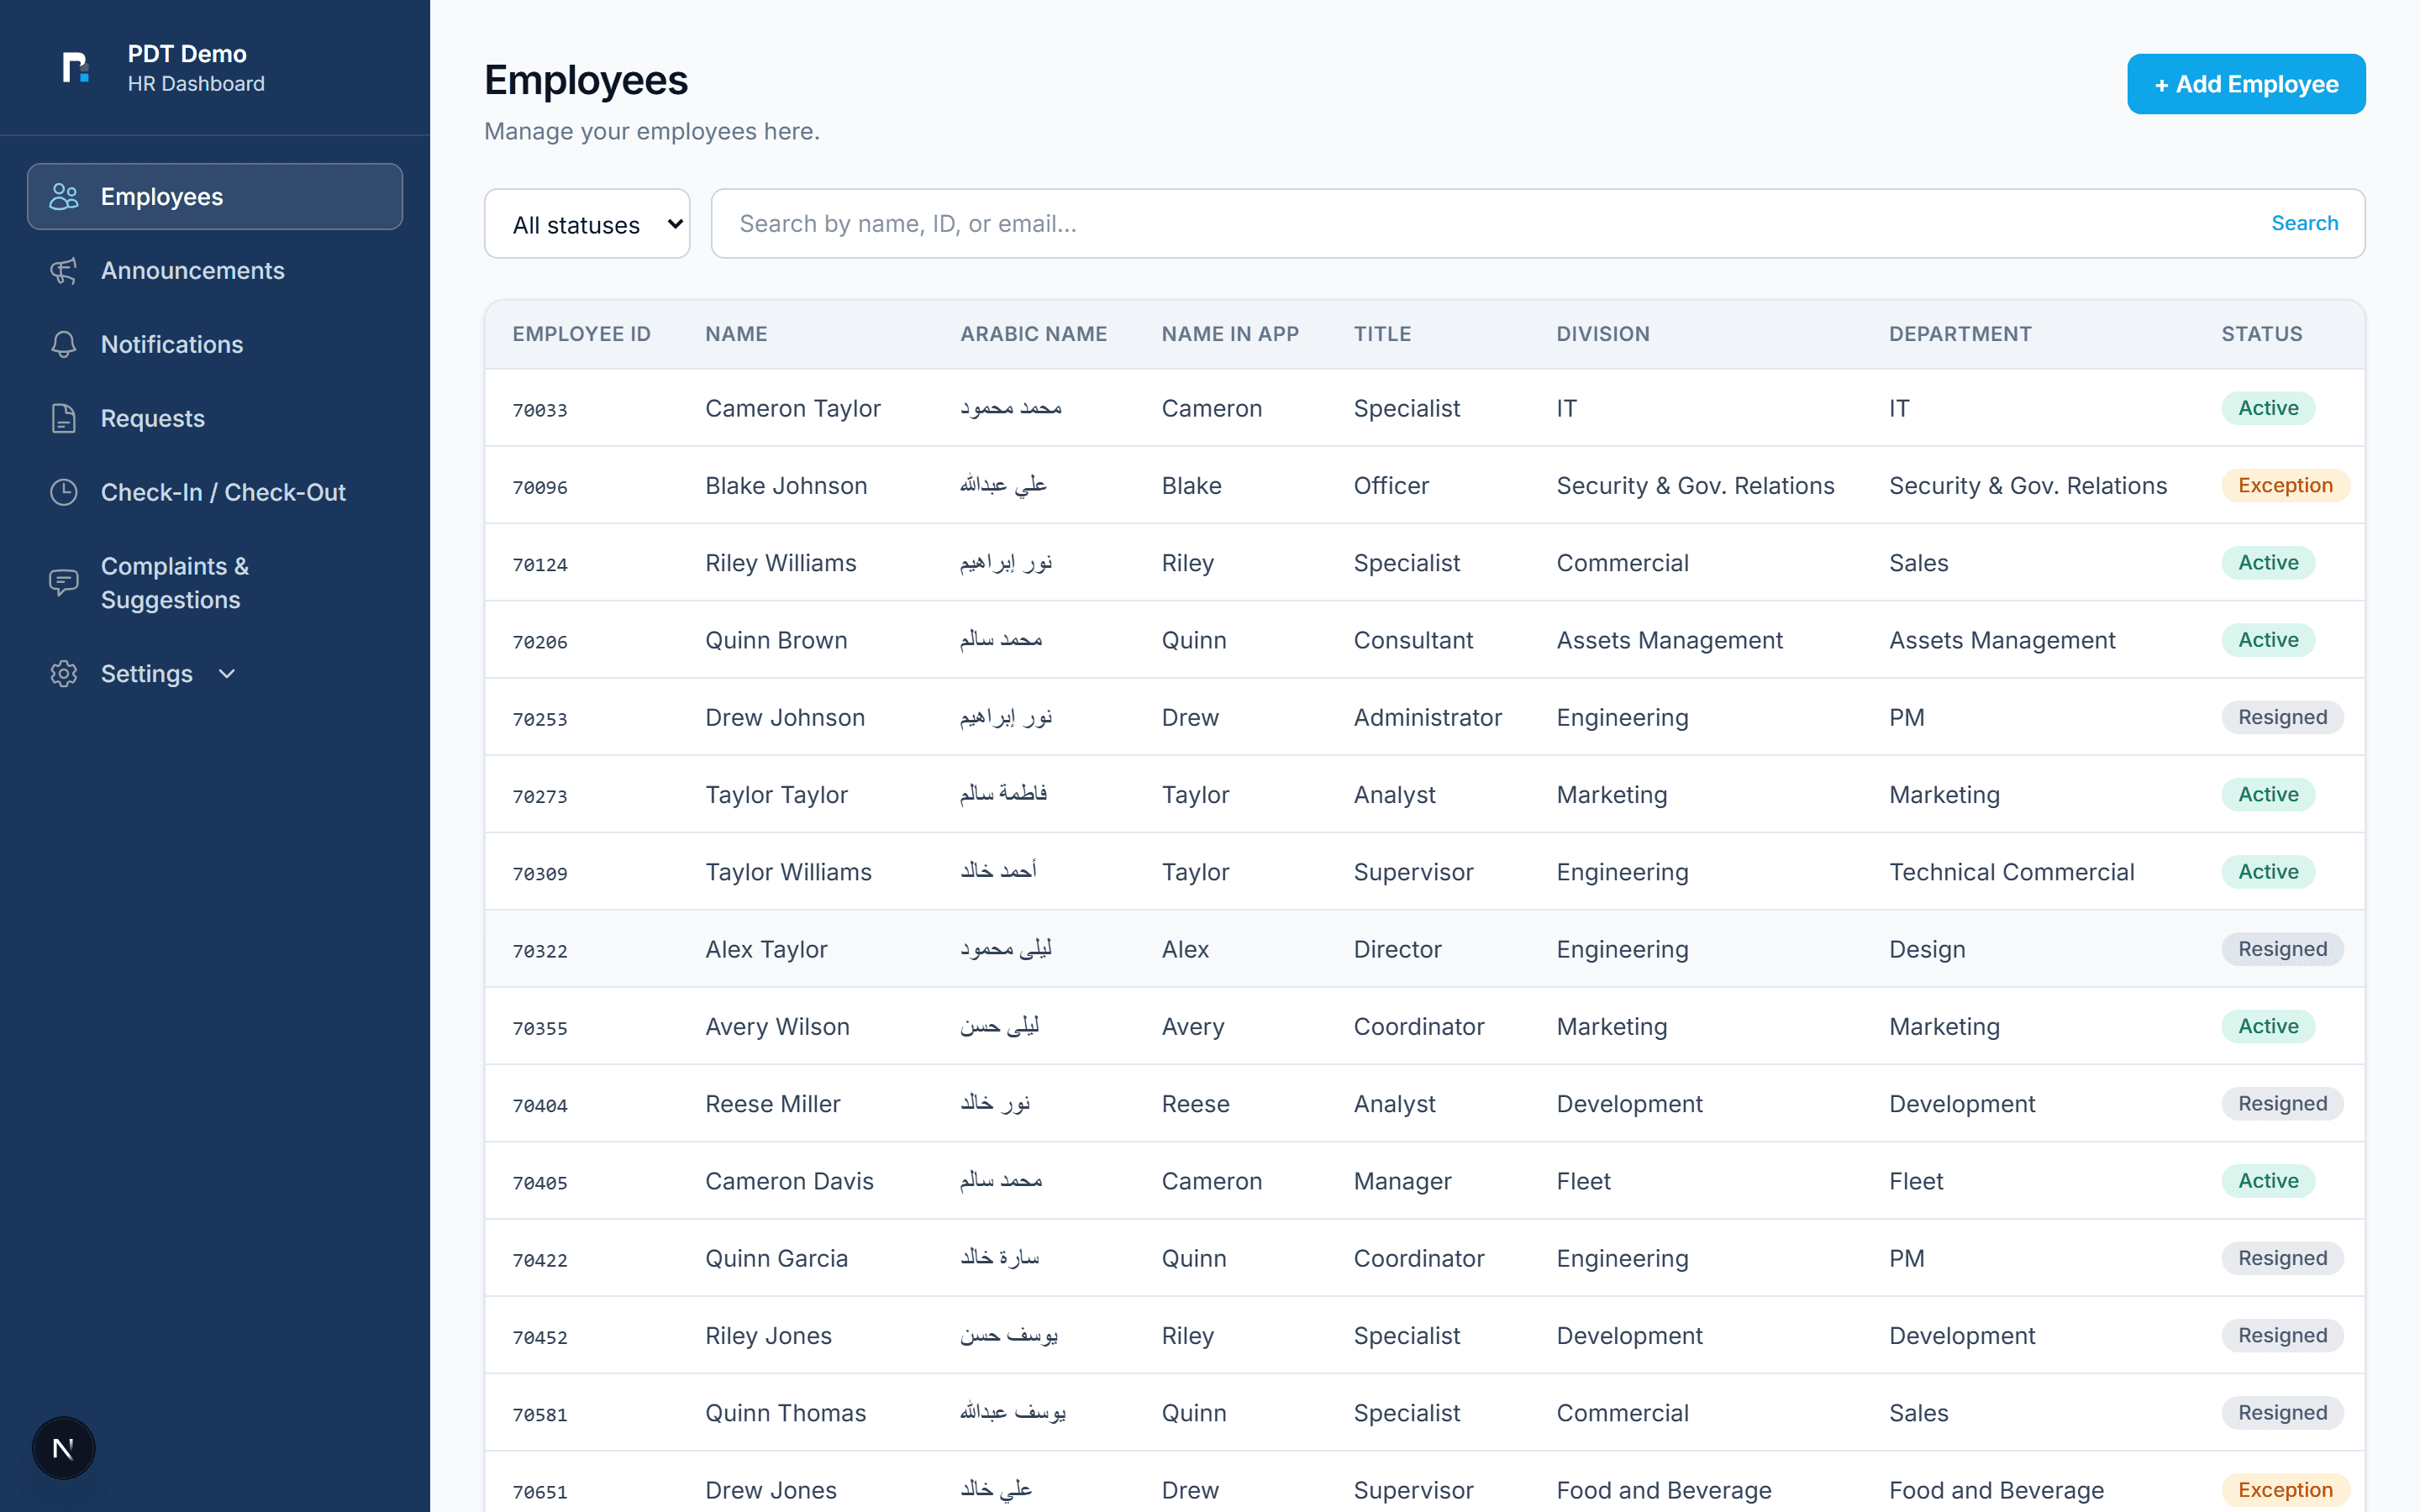Open the Requests section
Screen dimensions: 2420x1512
point(215,419)
